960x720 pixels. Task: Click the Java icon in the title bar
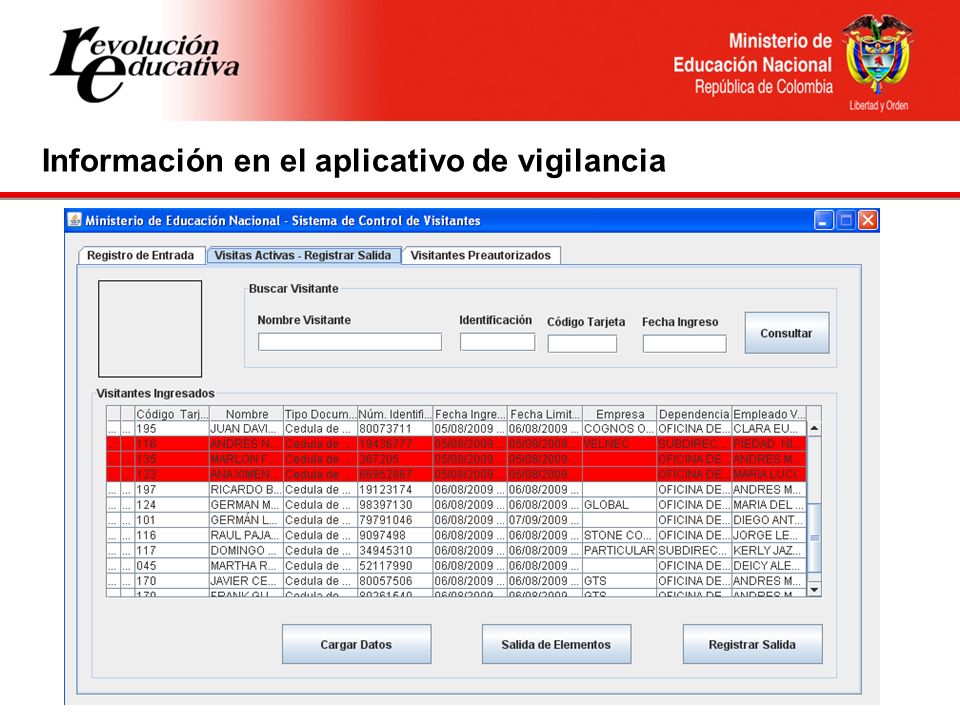click(74, 220)
